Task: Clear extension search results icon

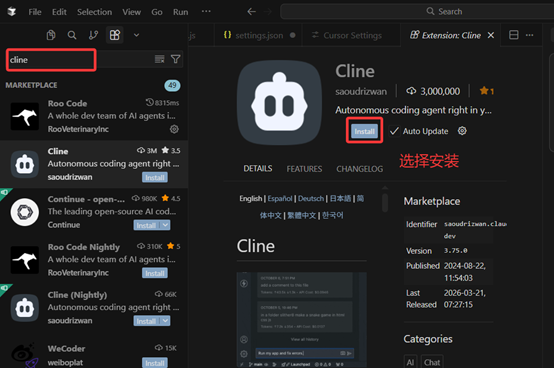Action: [x=159, y=59]
